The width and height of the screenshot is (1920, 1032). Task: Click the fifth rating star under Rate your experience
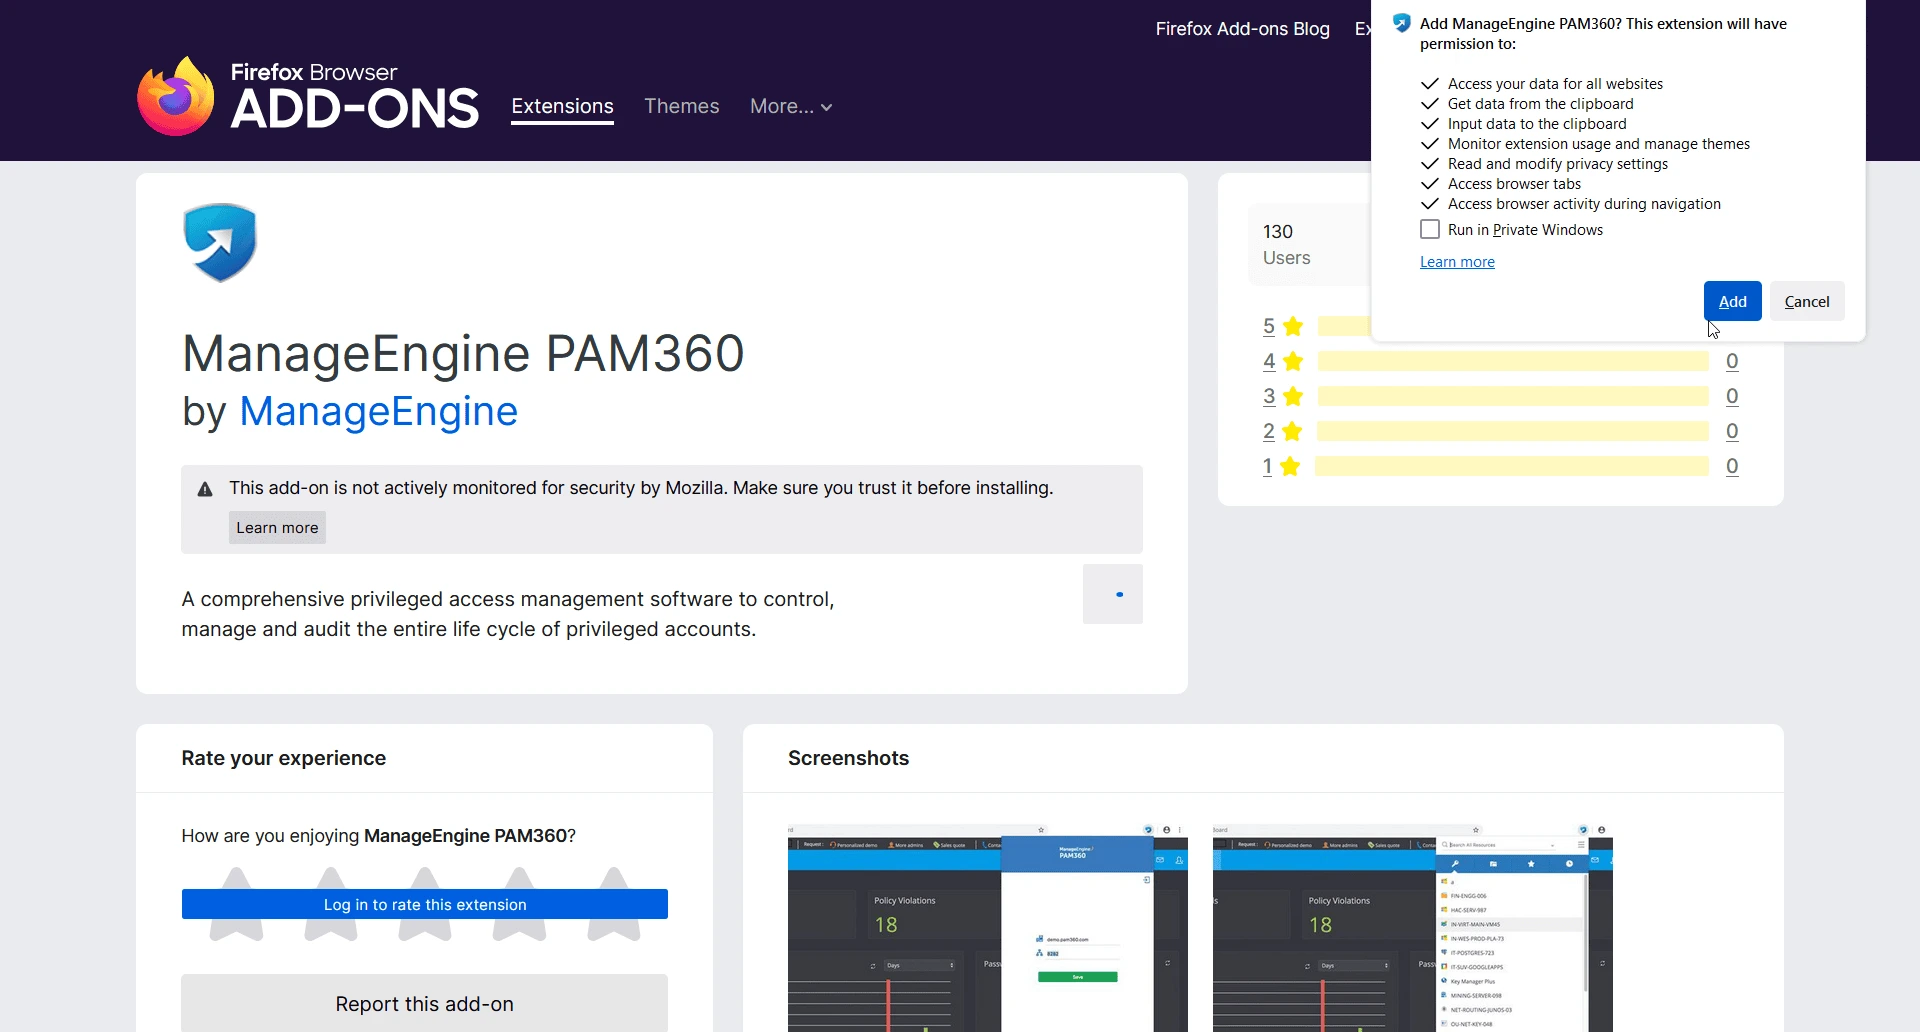point(614,904)
